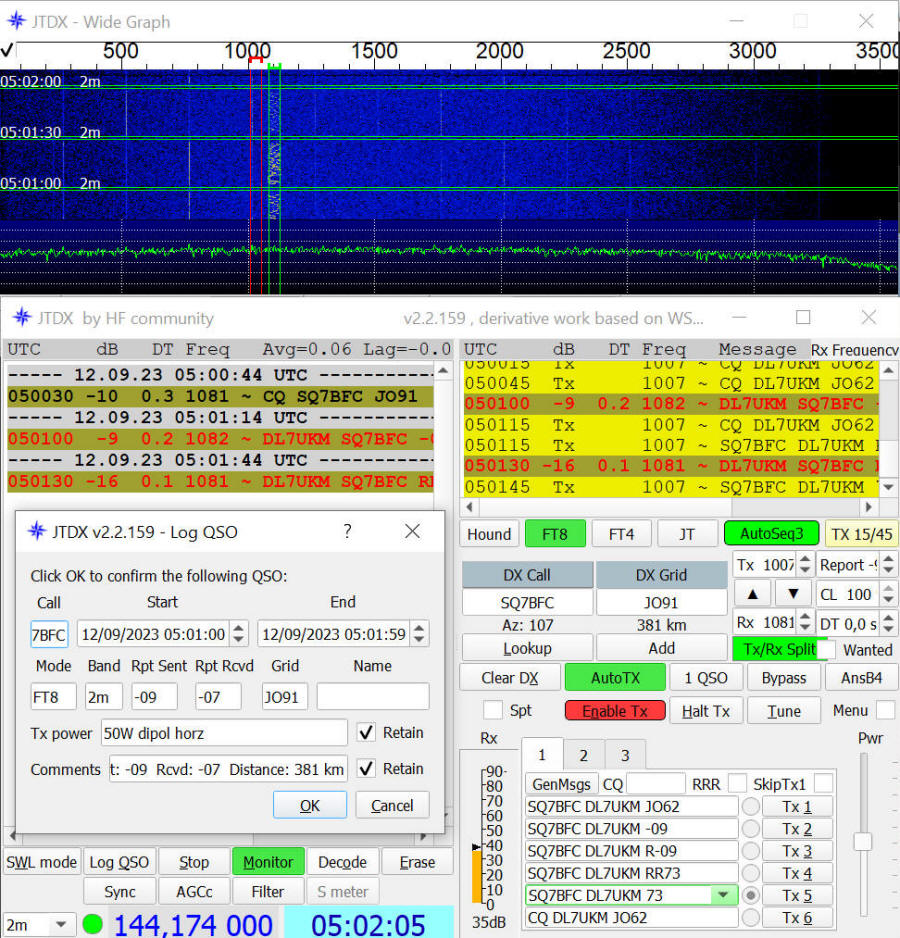This screenshot has height=938, width=900.
Task: Select the Tx 5 radio button
Action: pos(750,895)
